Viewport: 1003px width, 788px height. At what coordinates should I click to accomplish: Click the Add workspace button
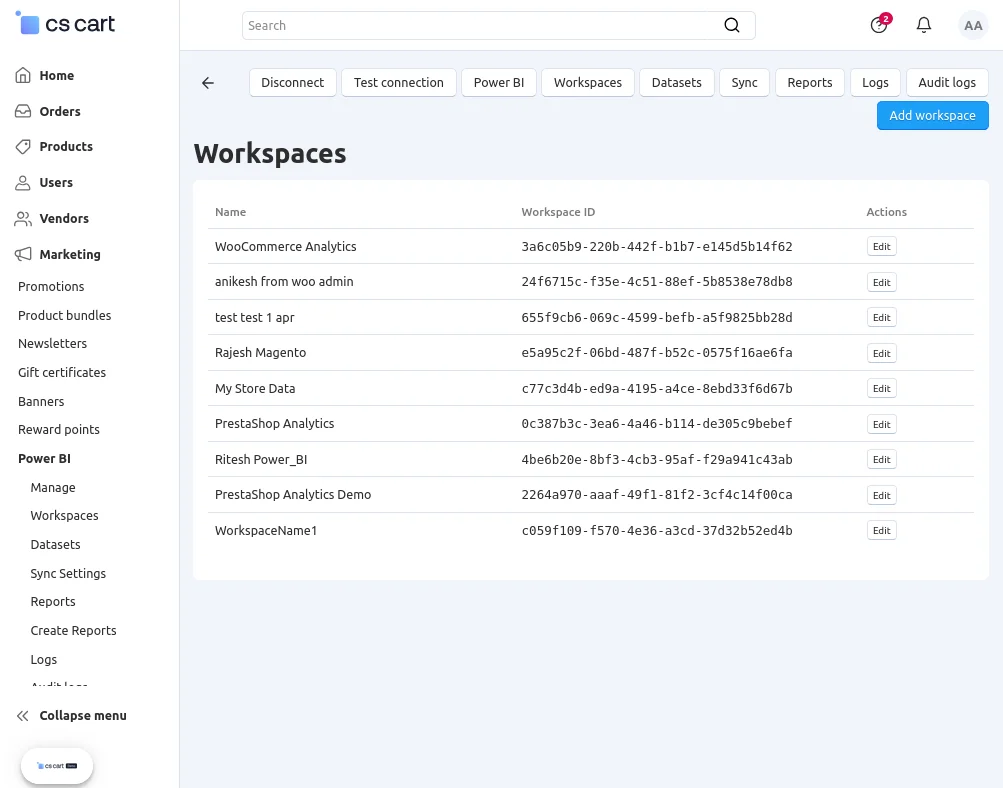[932, 115]
